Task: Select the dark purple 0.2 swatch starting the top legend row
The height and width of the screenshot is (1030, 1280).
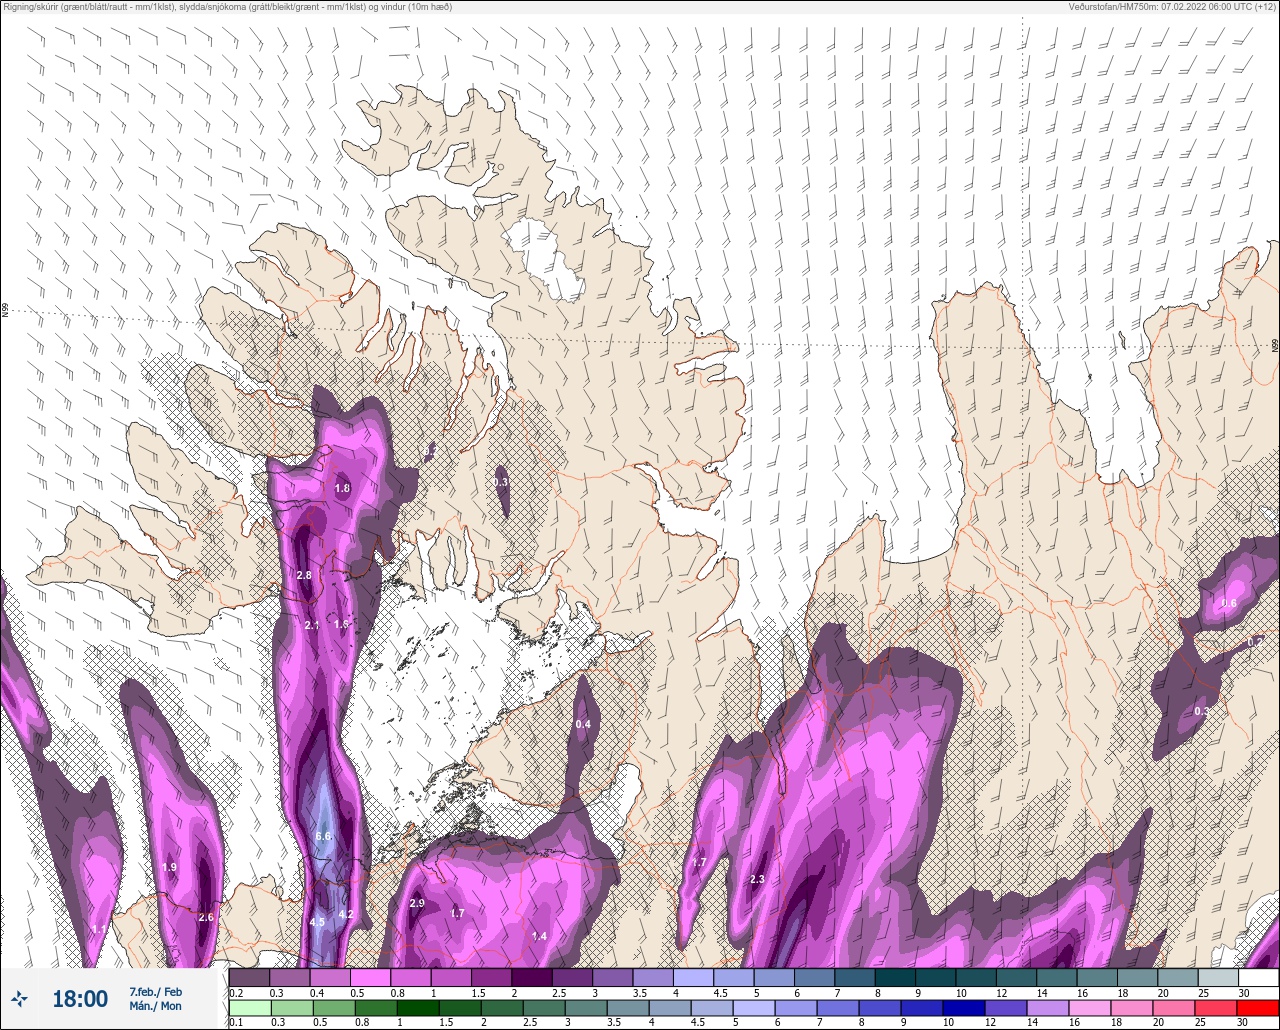Action: pyautogui.click(x=250, y=977)
